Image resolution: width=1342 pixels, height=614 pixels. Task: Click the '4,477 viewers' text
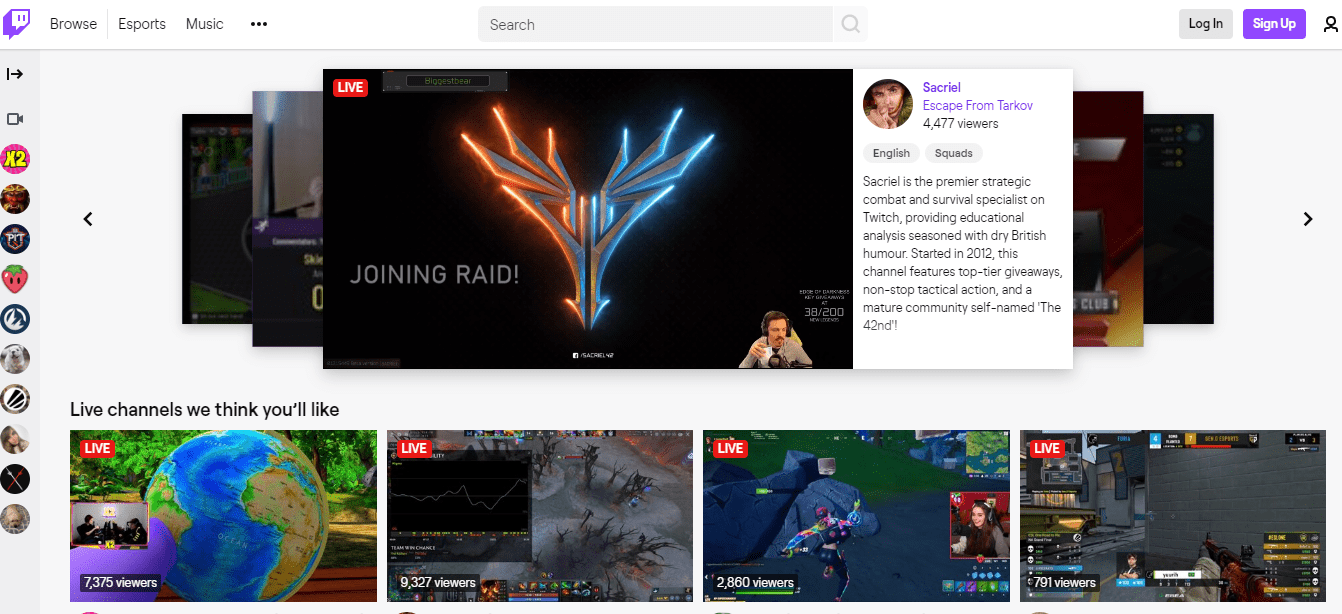pos(961,124)
